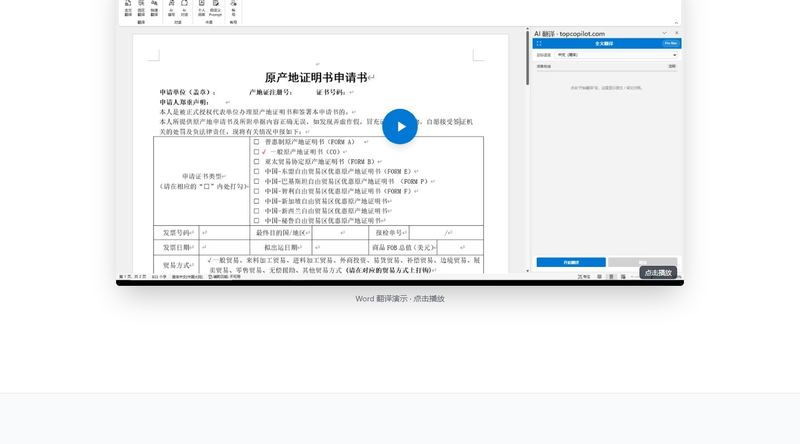Check the FORM A certificate checkbox
The image size is (800, 444).
coord(256,142)
